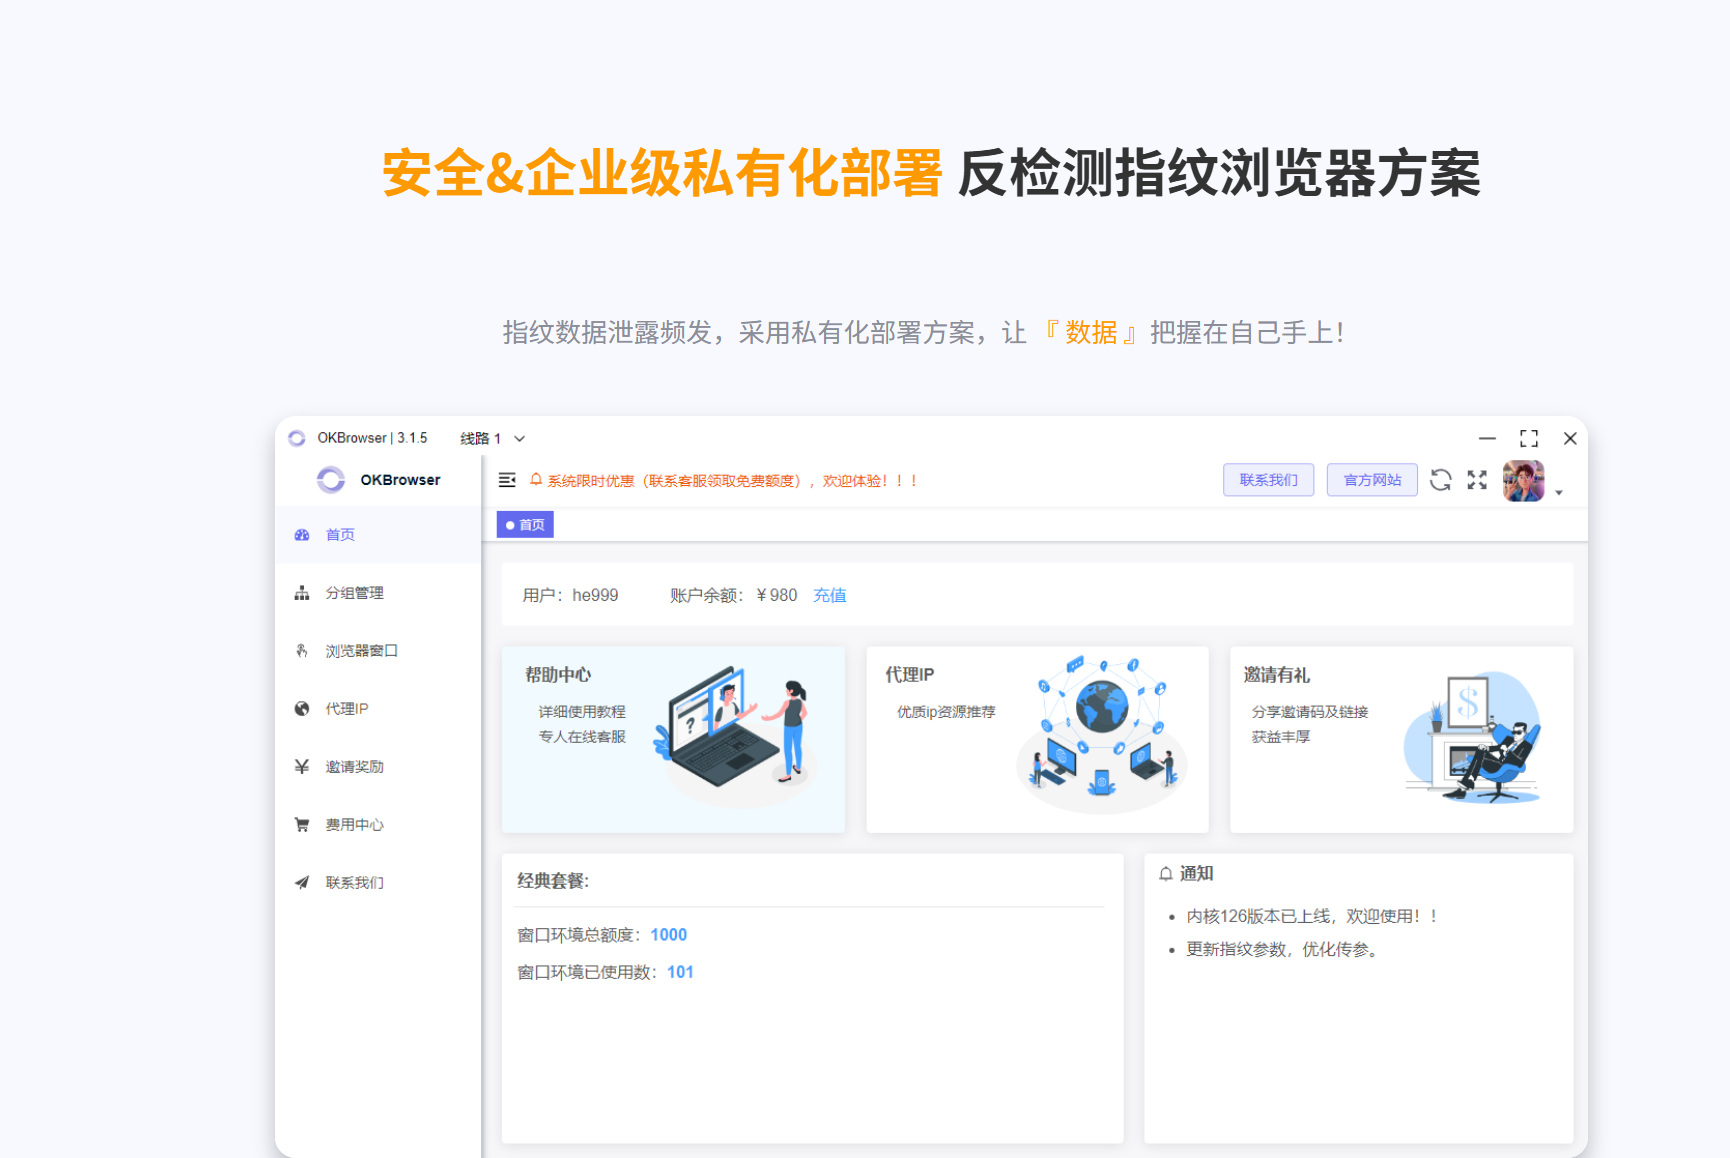Viewport: 1730px width, 1158px height.
Task: Select 联系我们 in the sidebar
Action: [x=378, y=883]
